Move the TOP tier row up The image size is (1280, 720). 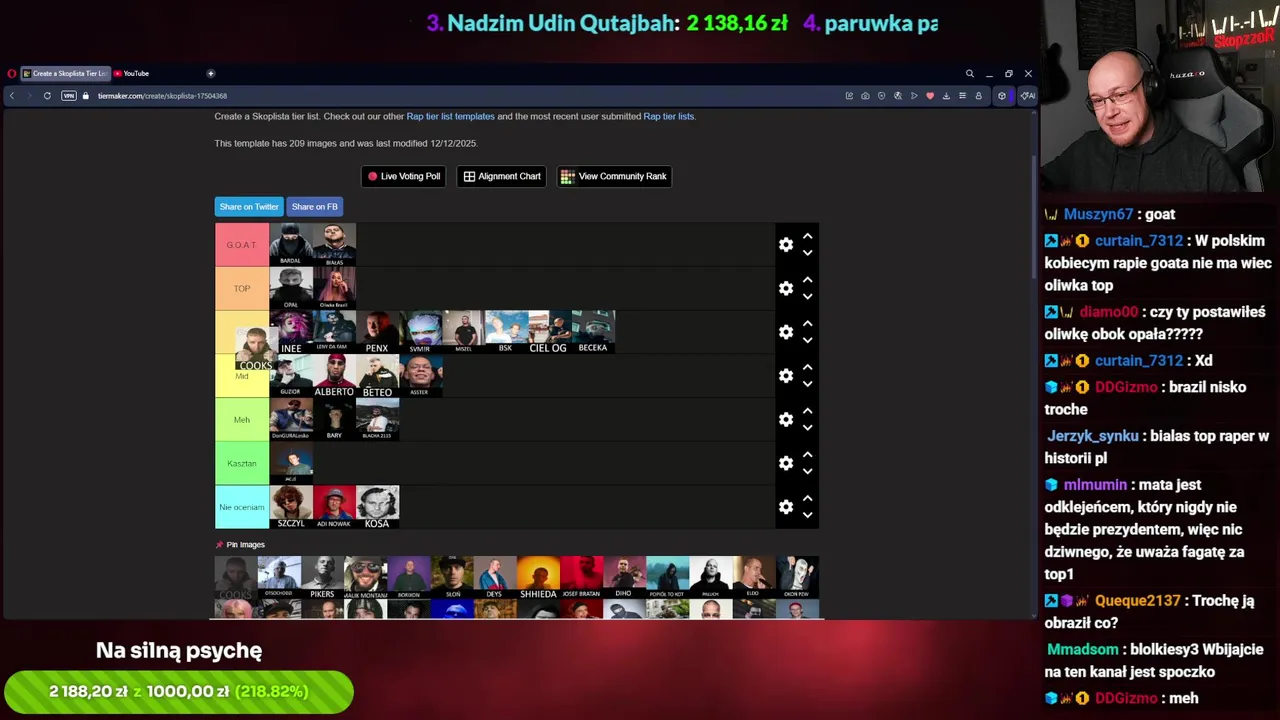807,280
